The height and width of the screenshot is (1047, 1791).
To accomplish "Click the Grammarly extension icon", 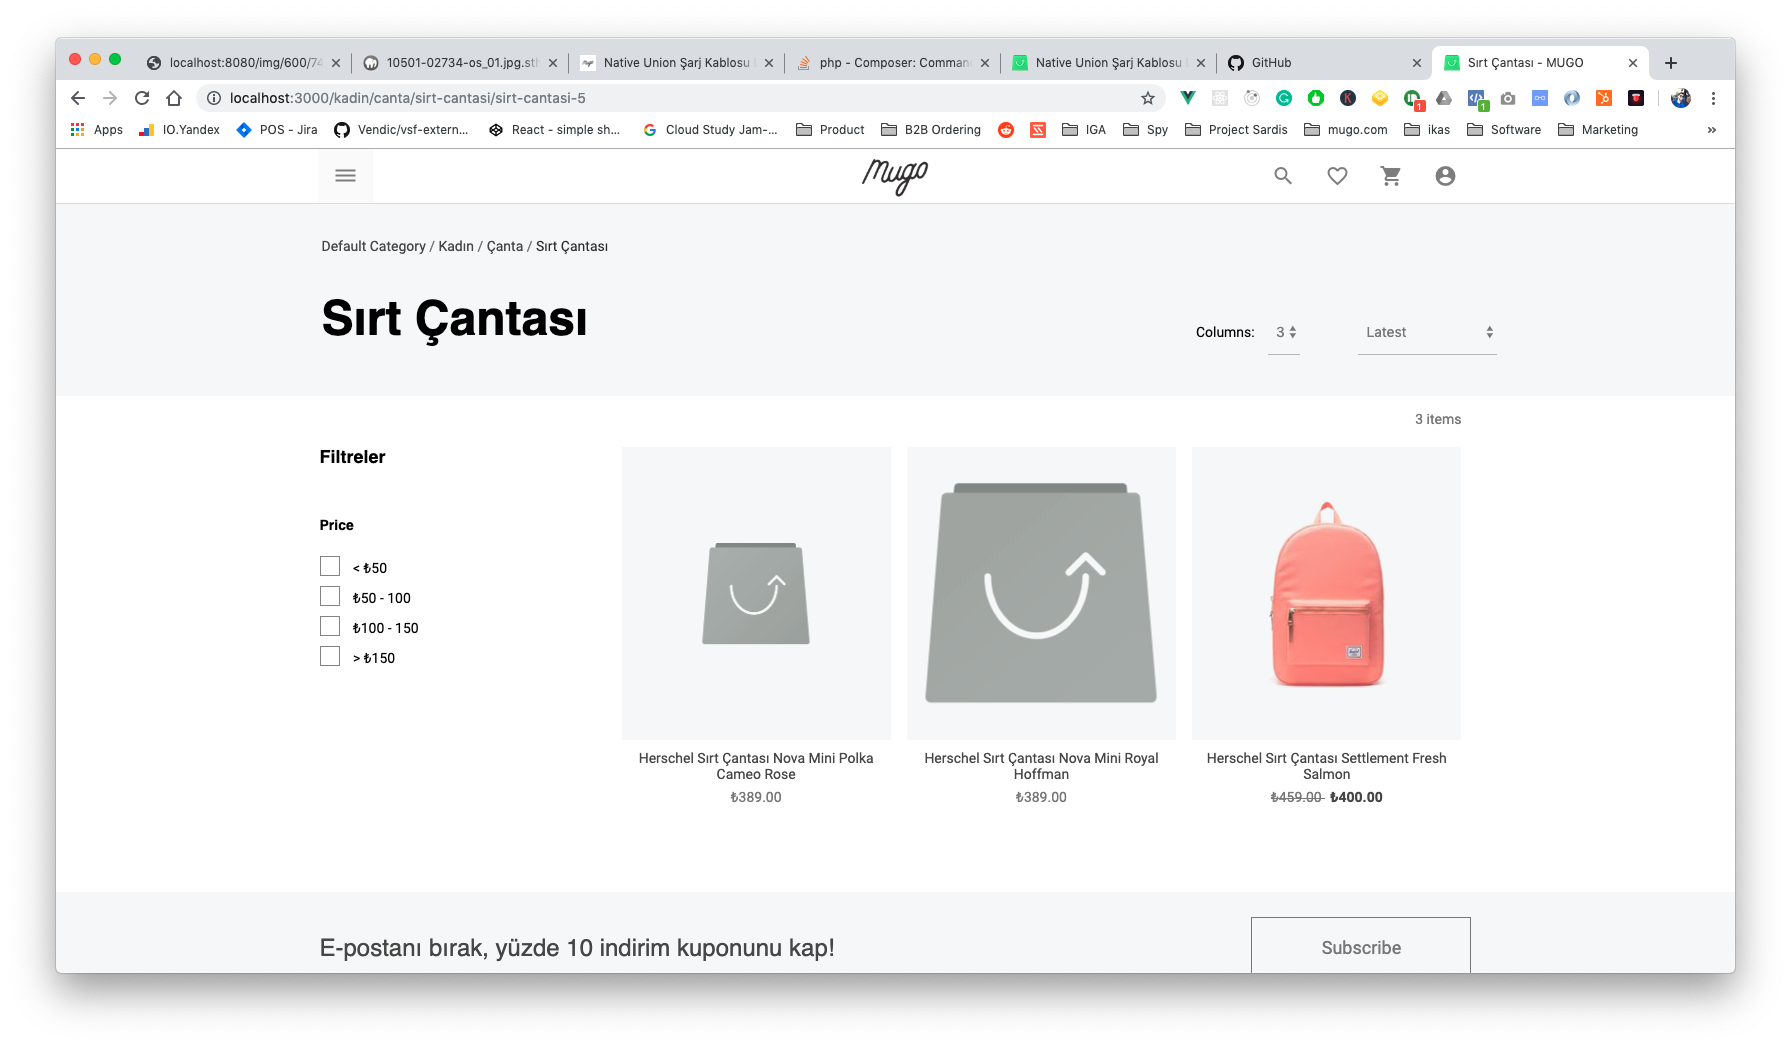I will point(1284,98).
